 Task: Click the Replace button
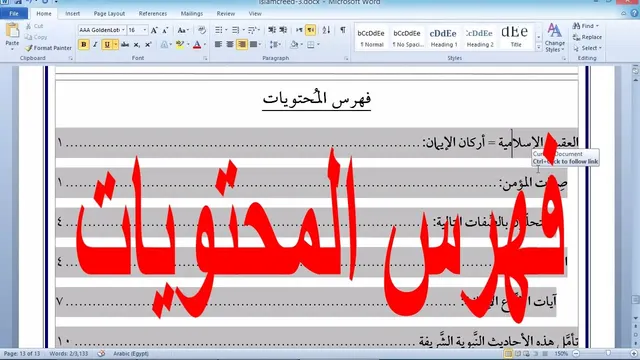(x=587, y=37)
